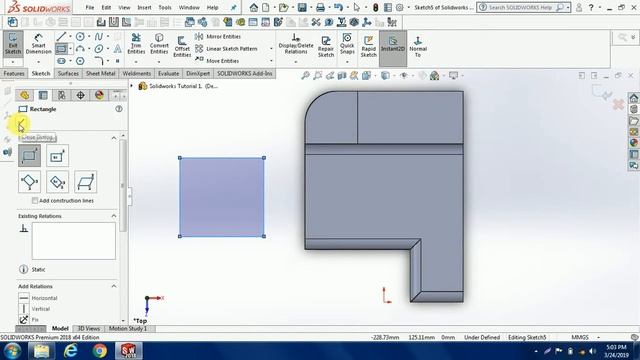Open the Tools menu

165,7
